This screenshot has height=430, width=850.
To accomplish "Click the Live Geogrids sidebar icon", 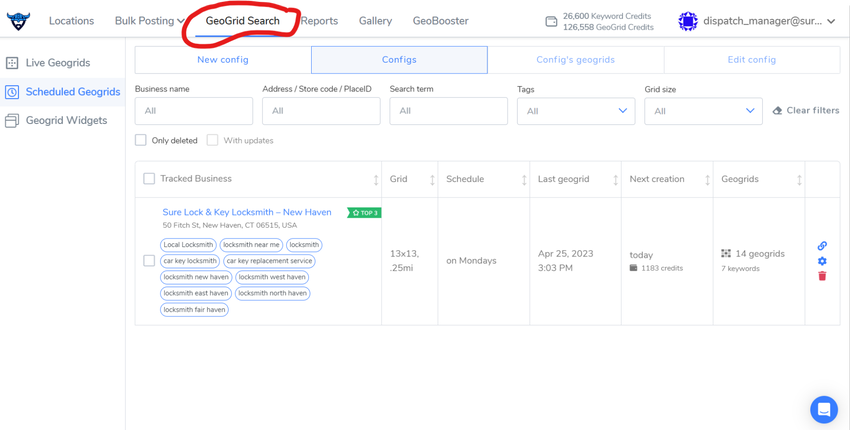I will pyautogui.click(x=12, y=63).
